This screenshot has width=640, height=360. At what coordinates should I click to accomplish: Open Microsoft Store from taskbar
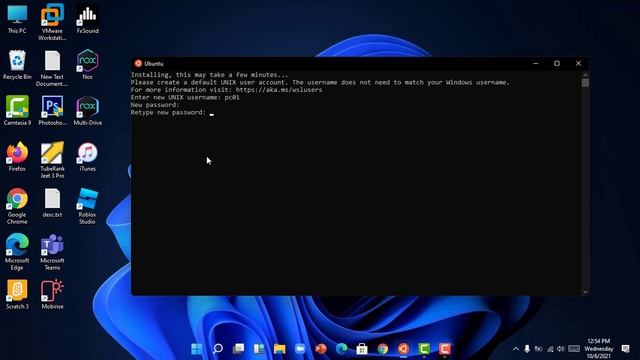(x=362, y=349)
